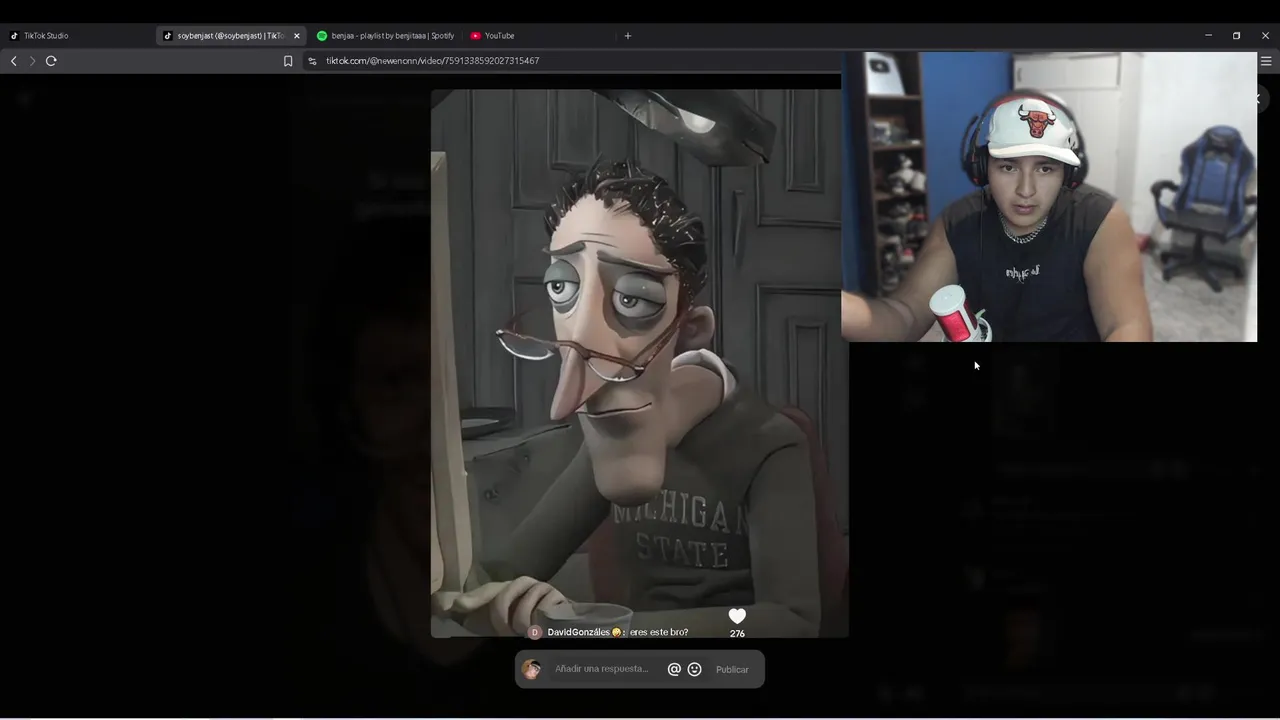Switch to the YouTube tab
This screenshot has width=1280, height=720.
pyautogui.click(x=492, y=36)
